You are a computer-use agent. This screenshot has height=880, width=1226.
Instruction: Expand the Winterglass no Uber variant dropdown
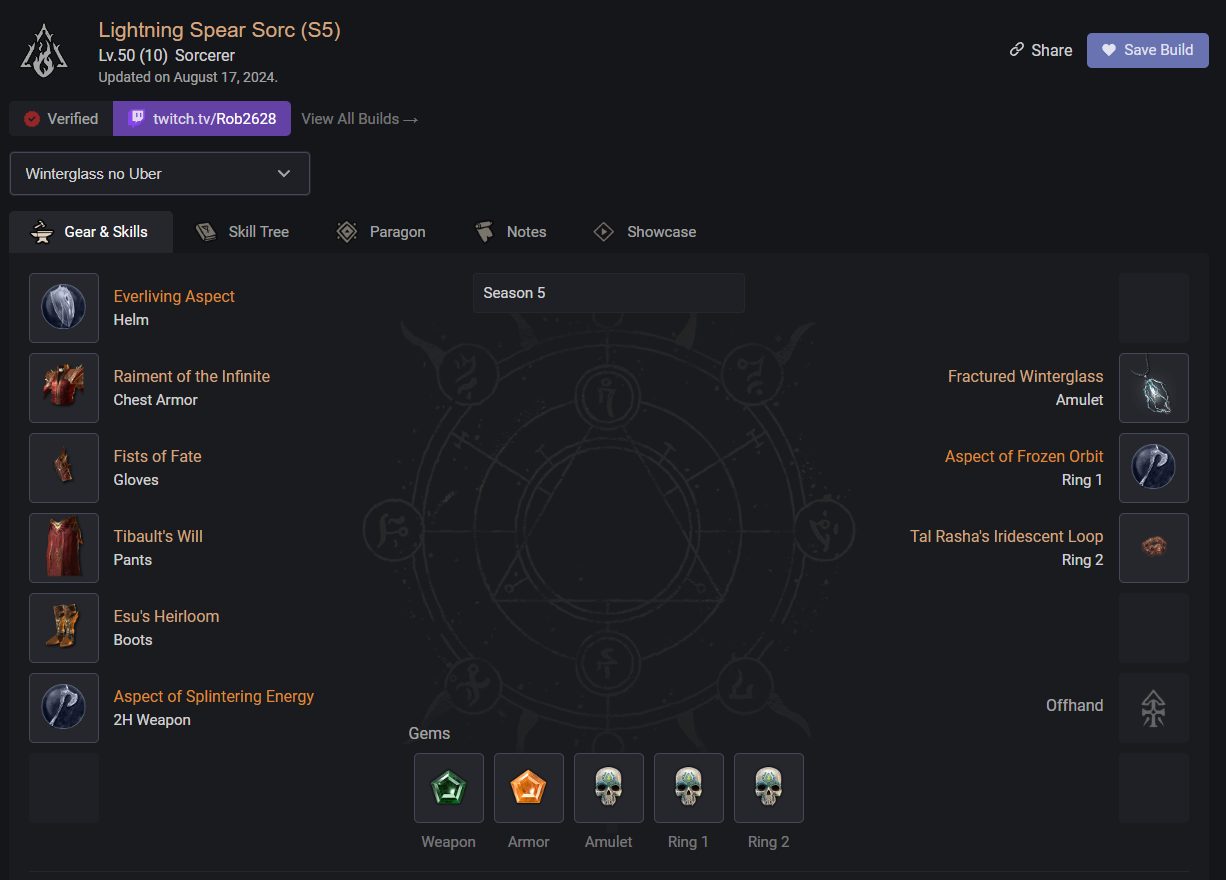(160, 174)
